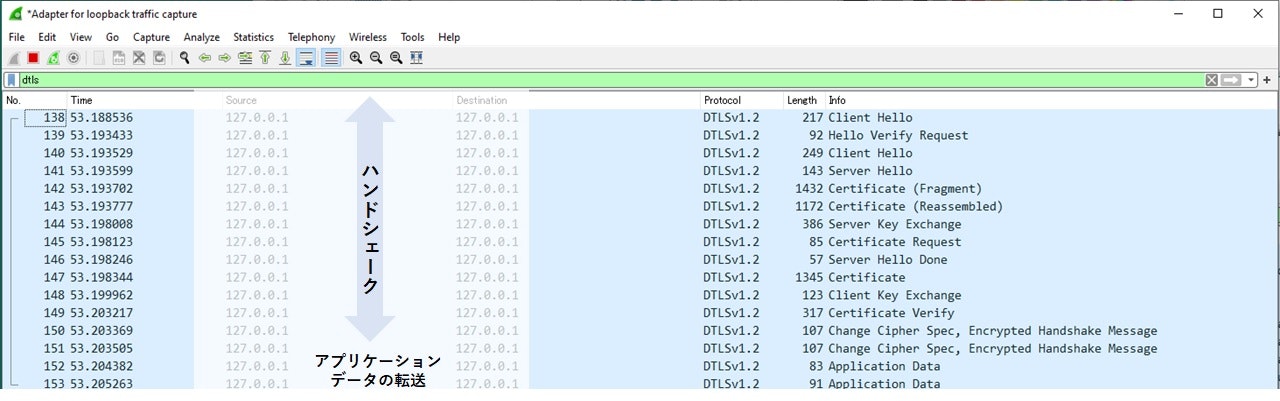Apply the display filter arrow
This screenshot has height=401, width=1280.
click(1232, 80)
